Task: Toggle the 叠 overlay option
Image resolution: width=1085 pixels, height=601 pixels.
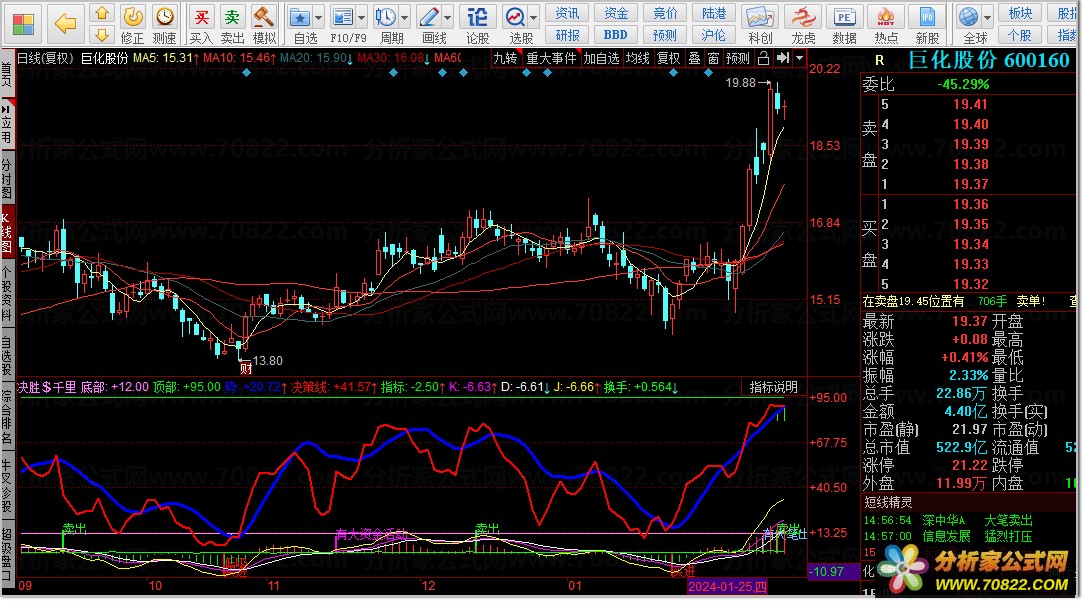Action: coord(694,58)
